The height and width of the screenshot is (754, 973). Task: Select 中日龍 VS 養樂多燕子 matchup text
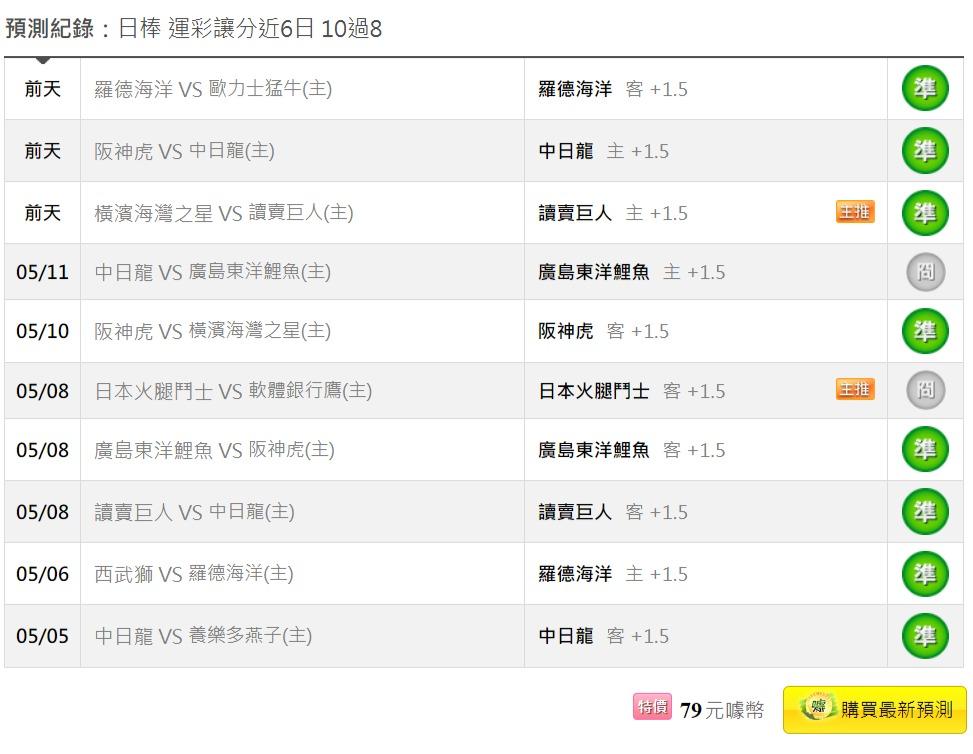point(203,635)
